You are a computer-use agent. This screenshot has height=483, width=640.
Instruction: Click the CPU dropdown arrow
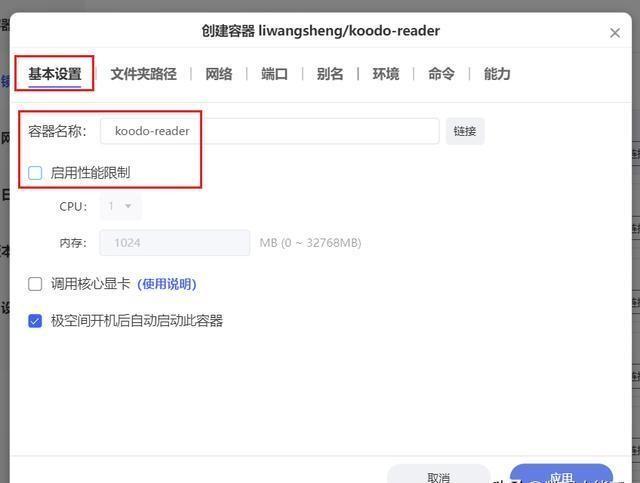[128, 206]
